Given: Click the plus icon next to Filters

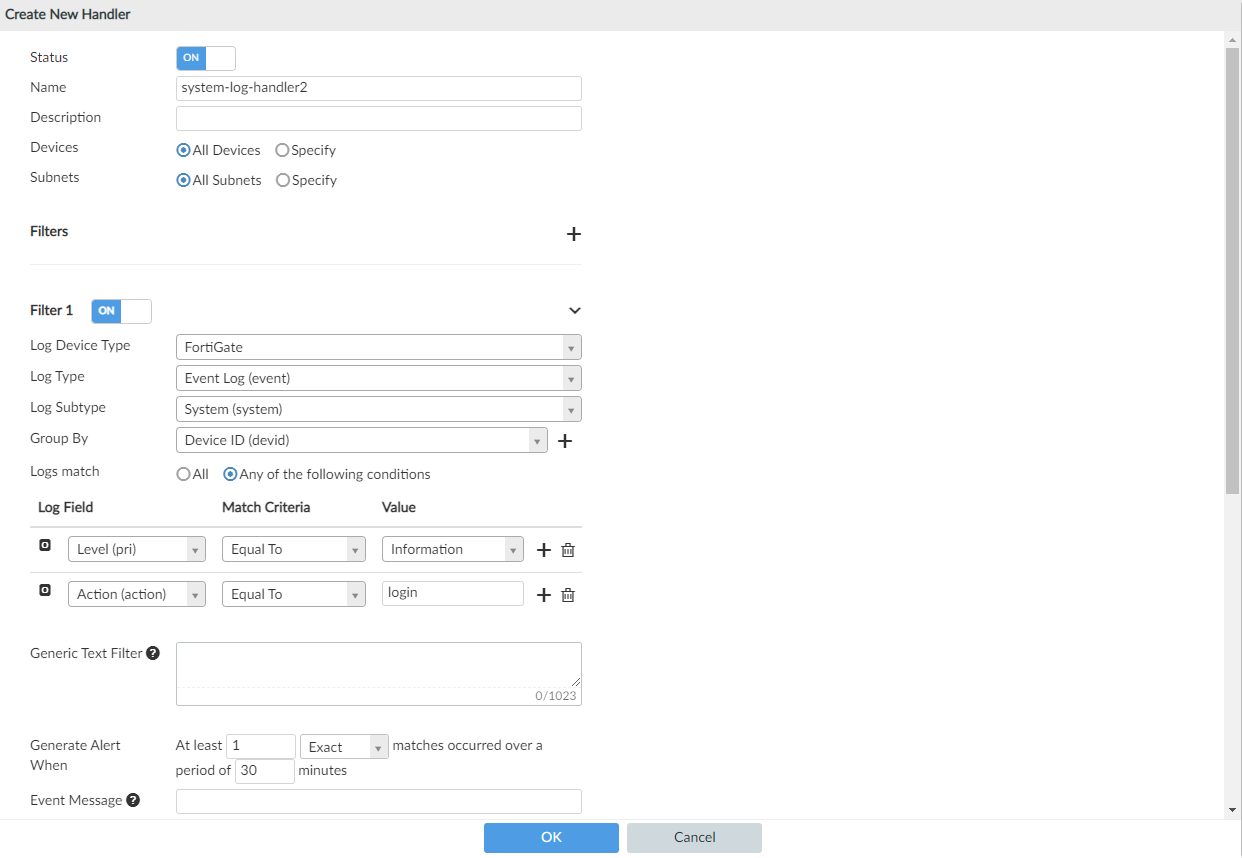Looking at the screenshot, I should click(x=574, y=234).
